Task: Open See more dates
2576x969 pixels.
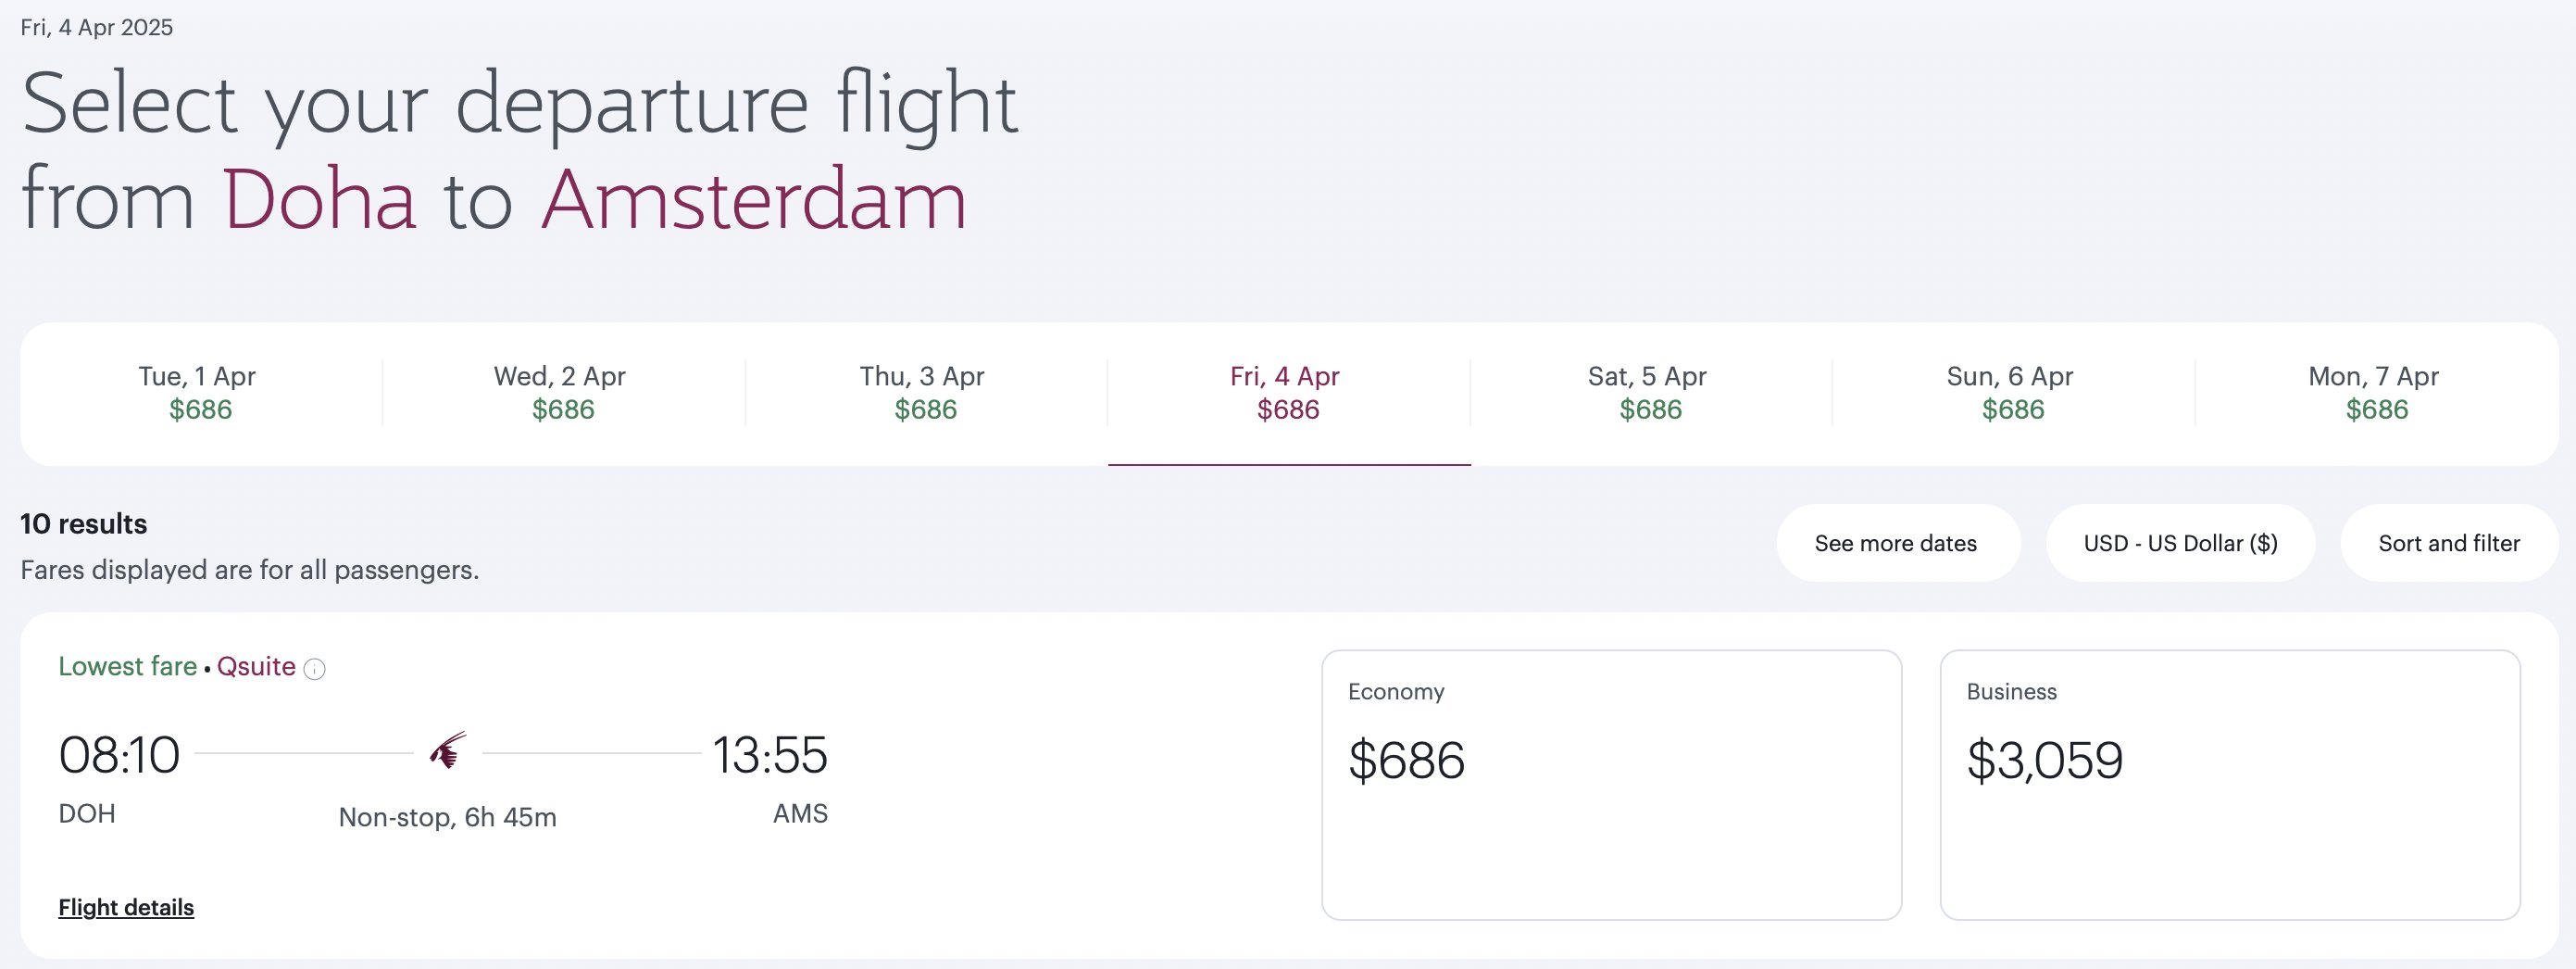Action: point(1897,543)
